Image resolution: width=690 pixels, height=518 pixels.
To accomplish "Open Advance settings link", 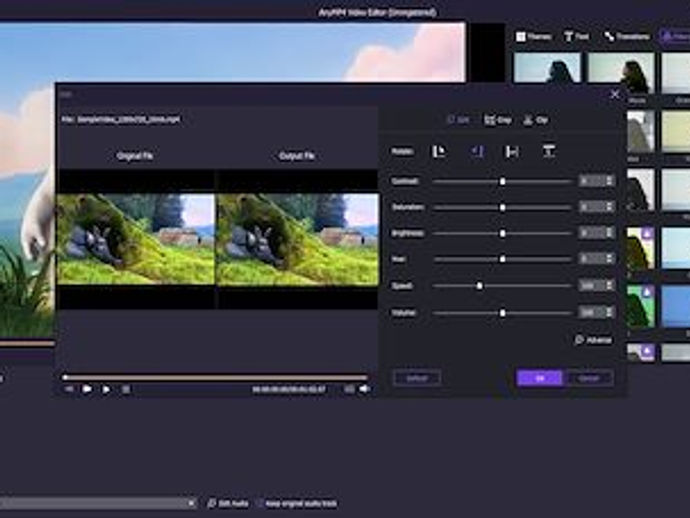I will coord(593,340).
